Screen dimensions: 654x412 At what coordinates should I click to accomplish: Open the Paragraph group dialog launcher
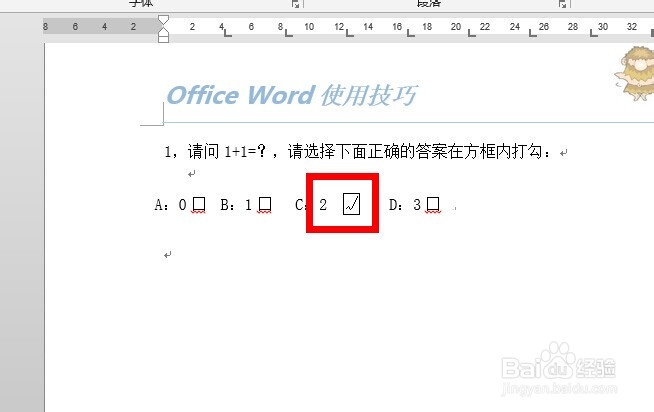(563, 4)
